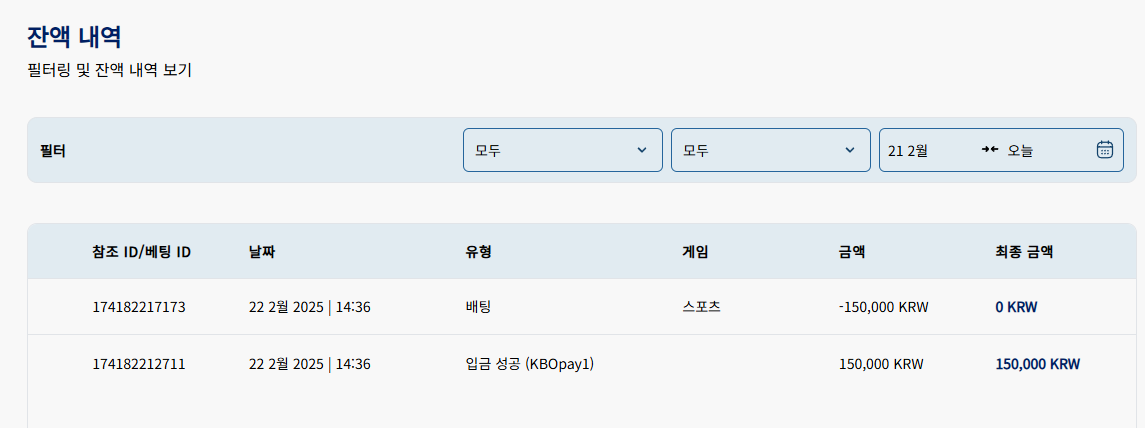Click the 잔액 내역 page heading
The width and height of the screenshot is (1145, 428).
click(x=74, y=37)
